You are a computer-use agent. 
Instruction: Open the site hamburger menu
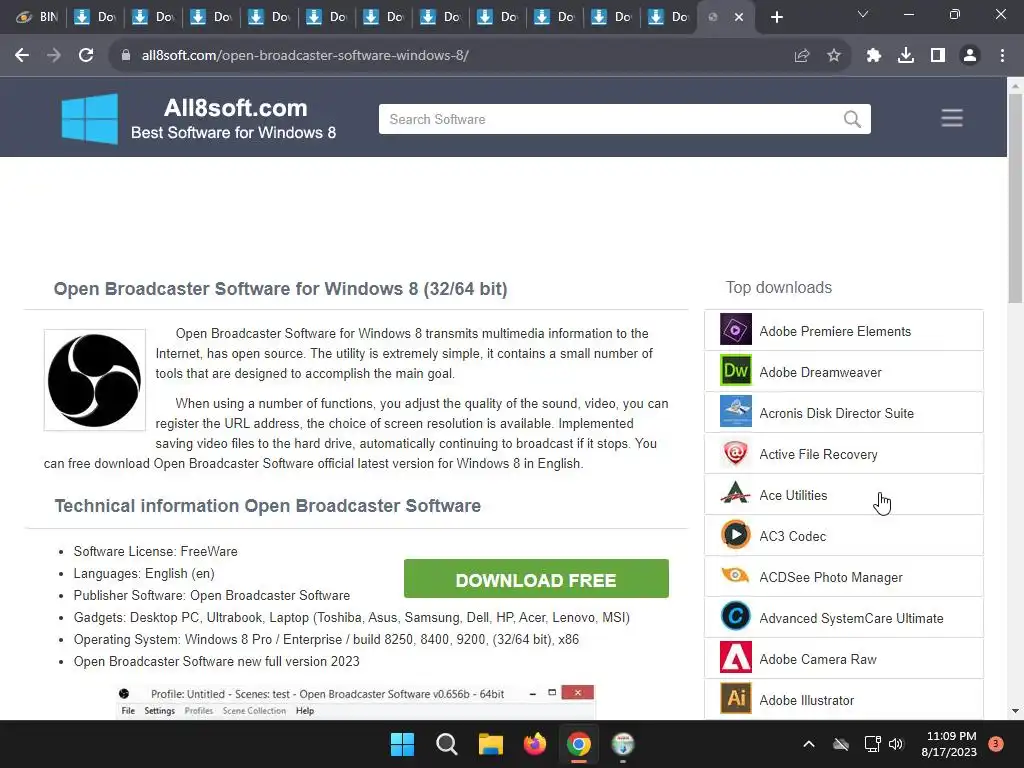[x=952, y=118]
